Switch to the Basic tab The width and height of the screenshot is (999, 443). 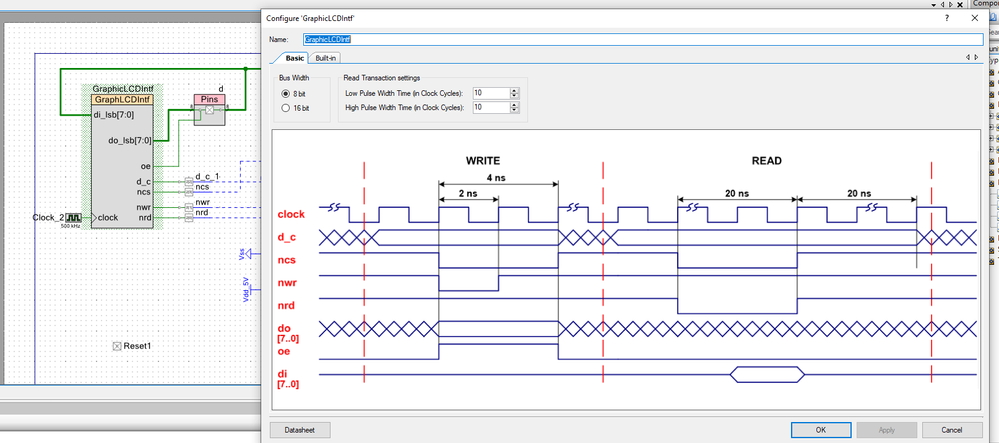pyautogui.click(x=294, y=57)
